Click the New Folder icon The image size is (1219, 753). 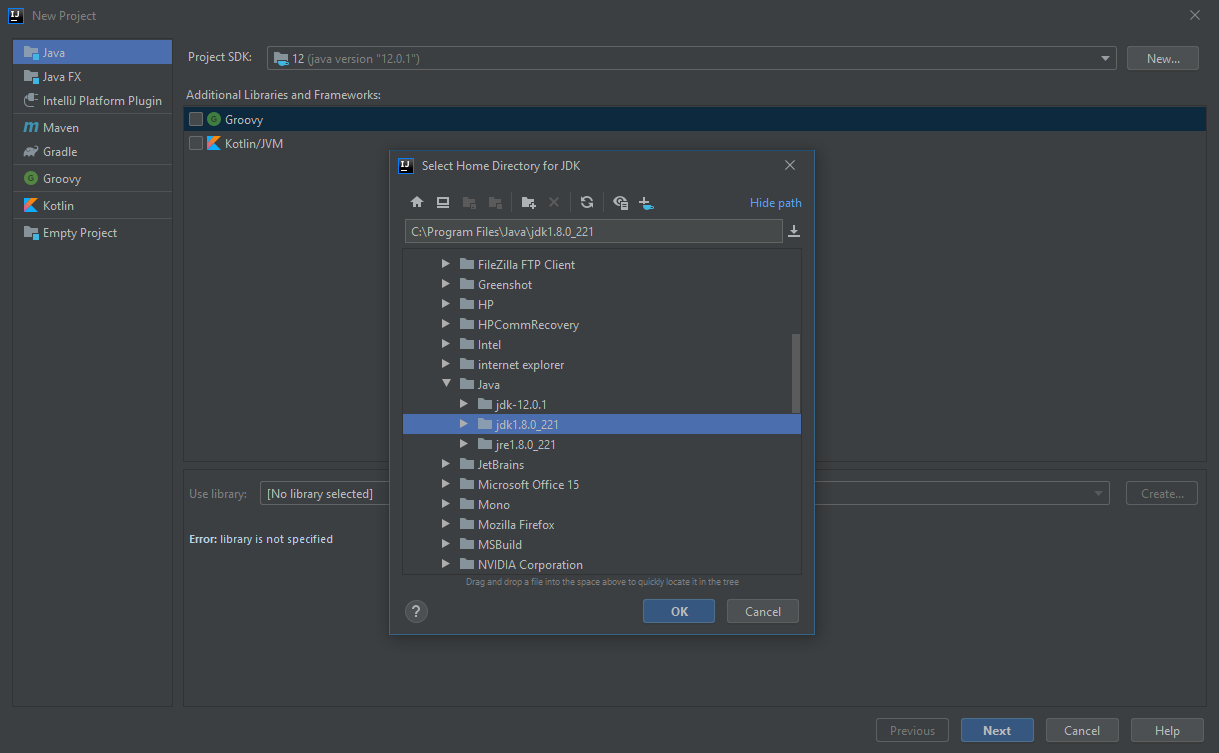[529, 203]
